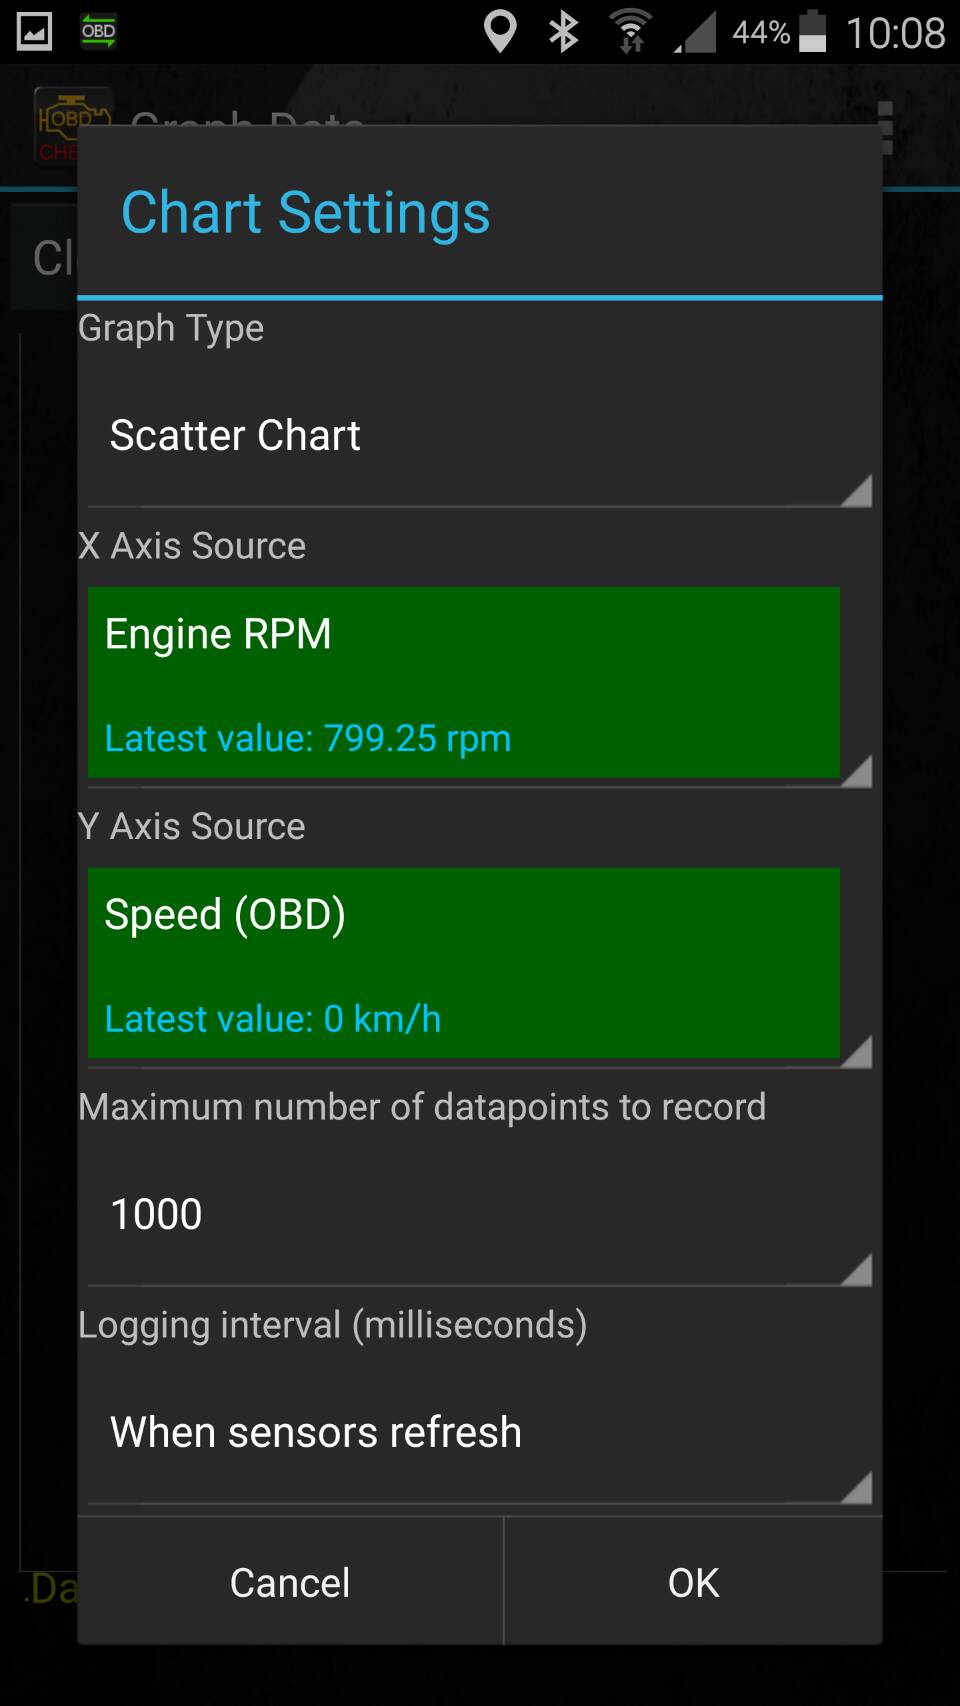Tap the Wi-Fi status icon
This screenshot has height=1706, width=960.
pyautogui.click(x=631, y=32)
